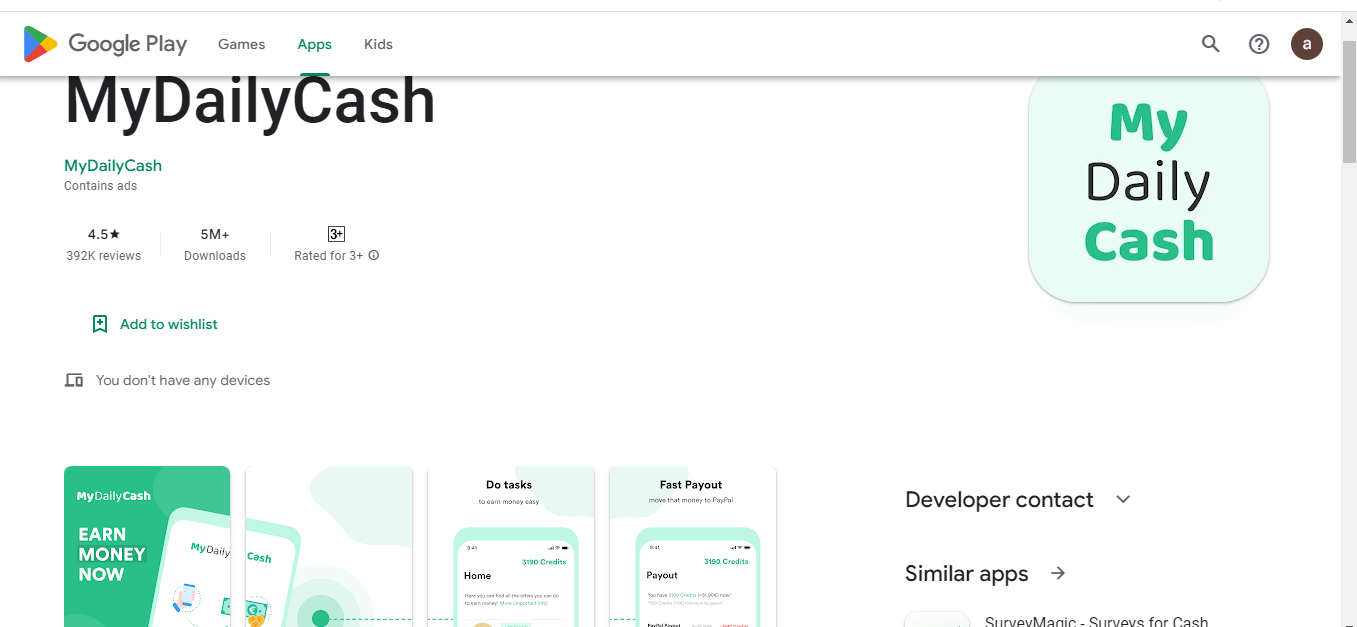
Task: Open the SurveyMagic - Surveys for Cash app
Action: pyautogui.click(x=1096, y=622)
